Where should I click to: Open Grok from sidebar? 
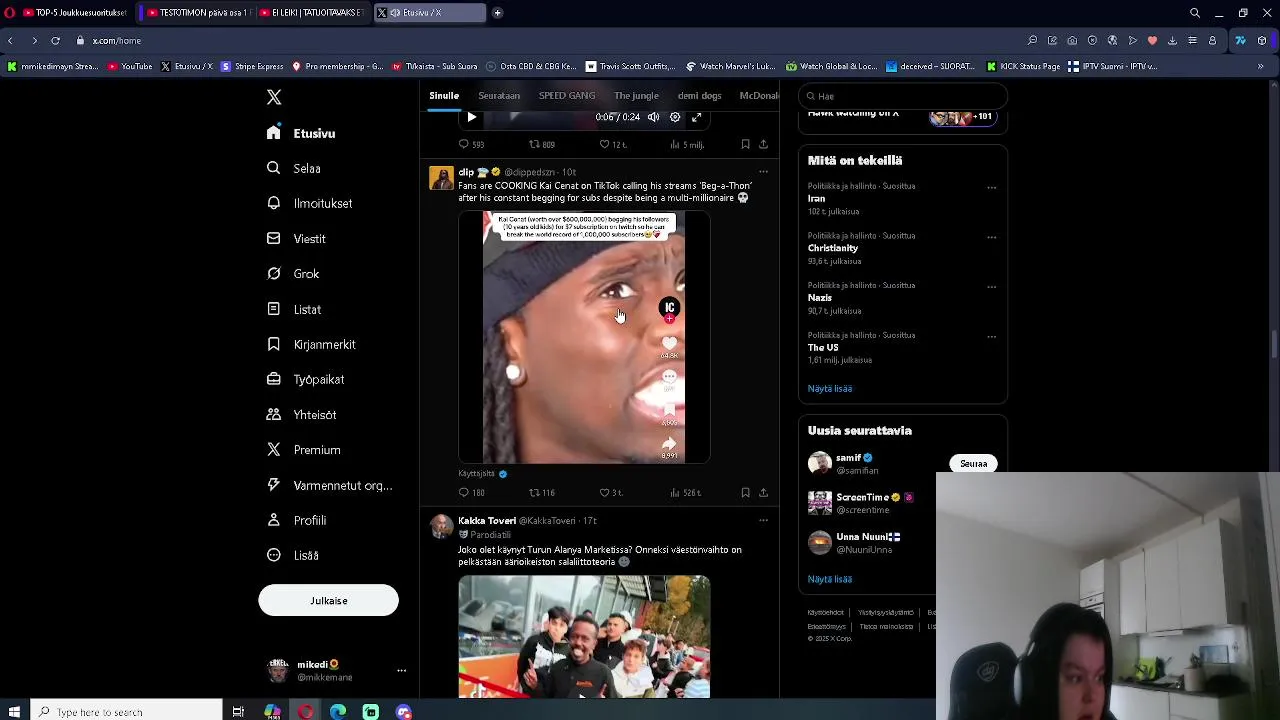[x=293, y=274]
